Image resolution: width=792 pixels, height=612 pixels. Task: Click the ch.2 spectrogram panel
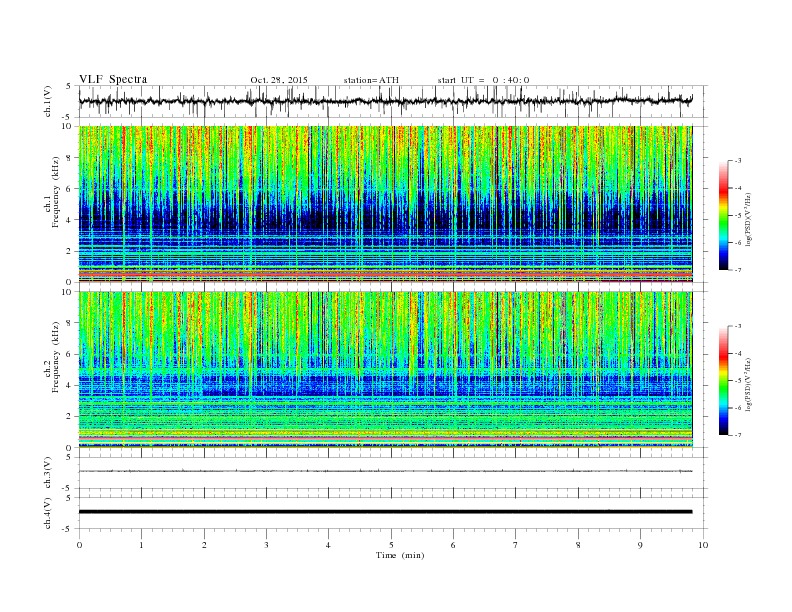pyautogui.click(x=385, y=370)
